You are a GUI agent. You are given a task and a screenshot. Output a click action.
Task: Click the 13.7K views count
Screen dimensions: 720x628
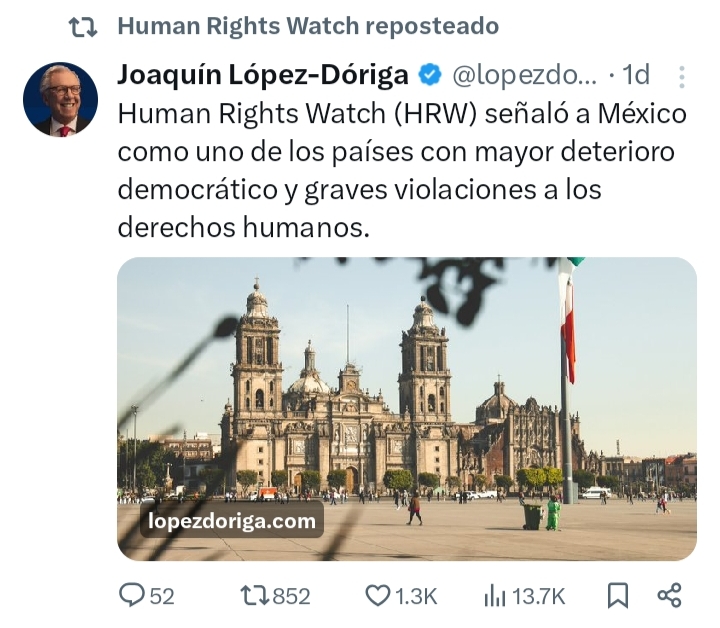click(x=538, y=596)
